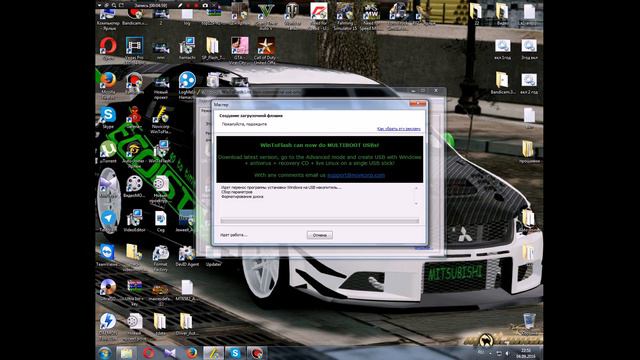Open the GTA Vice City desktop shortcut

pyautogui.click(x=239, y=49)
